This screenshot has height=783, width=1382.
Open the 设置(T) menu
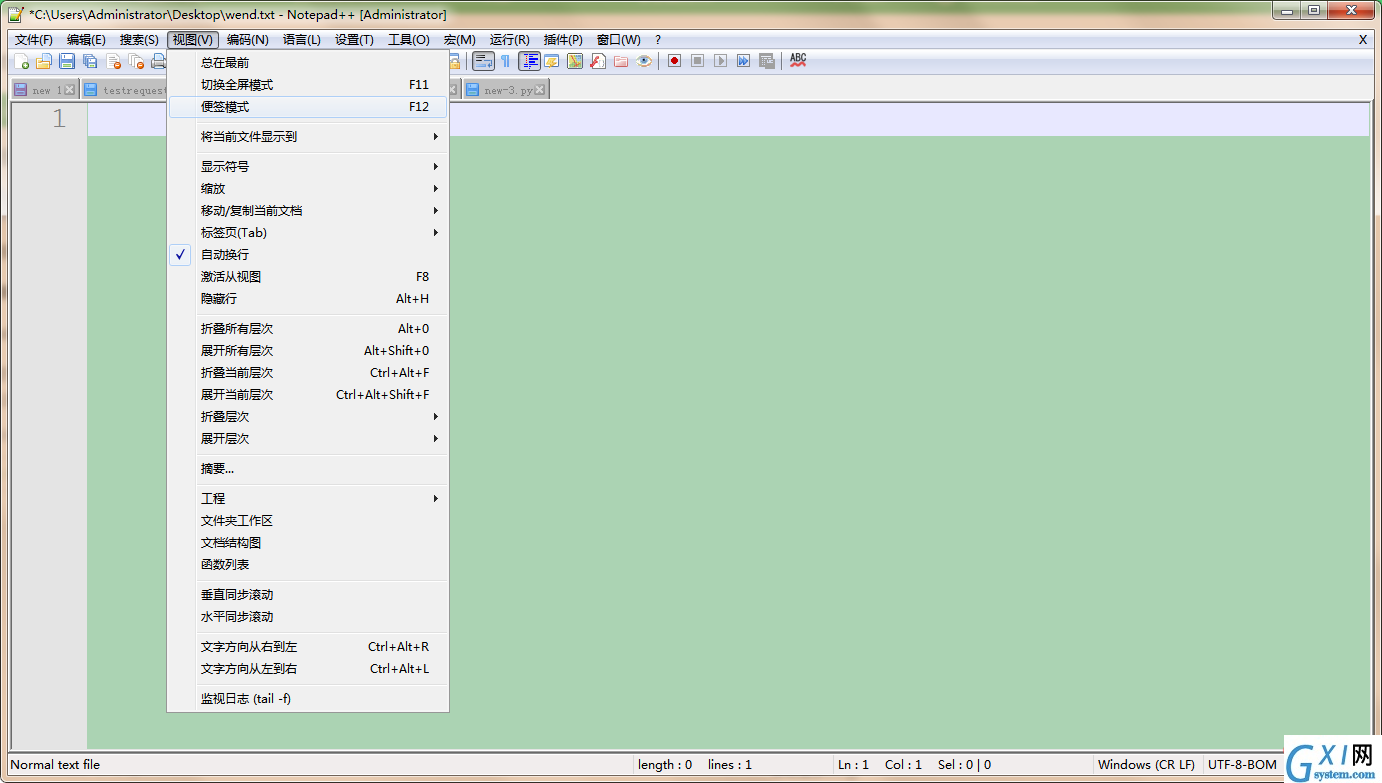tap(354, 40)
